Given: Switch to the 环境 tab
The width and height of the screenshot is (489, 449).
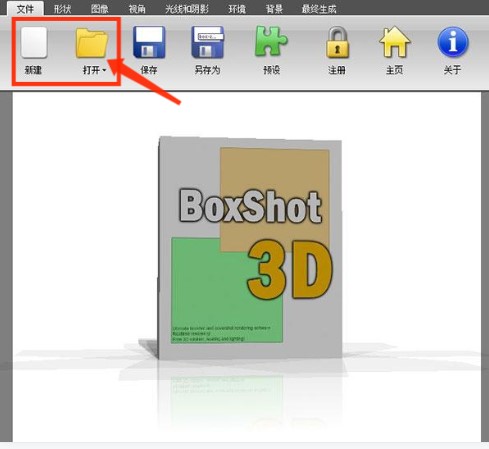Looking at the screenshot, I should tap(237, 9).
